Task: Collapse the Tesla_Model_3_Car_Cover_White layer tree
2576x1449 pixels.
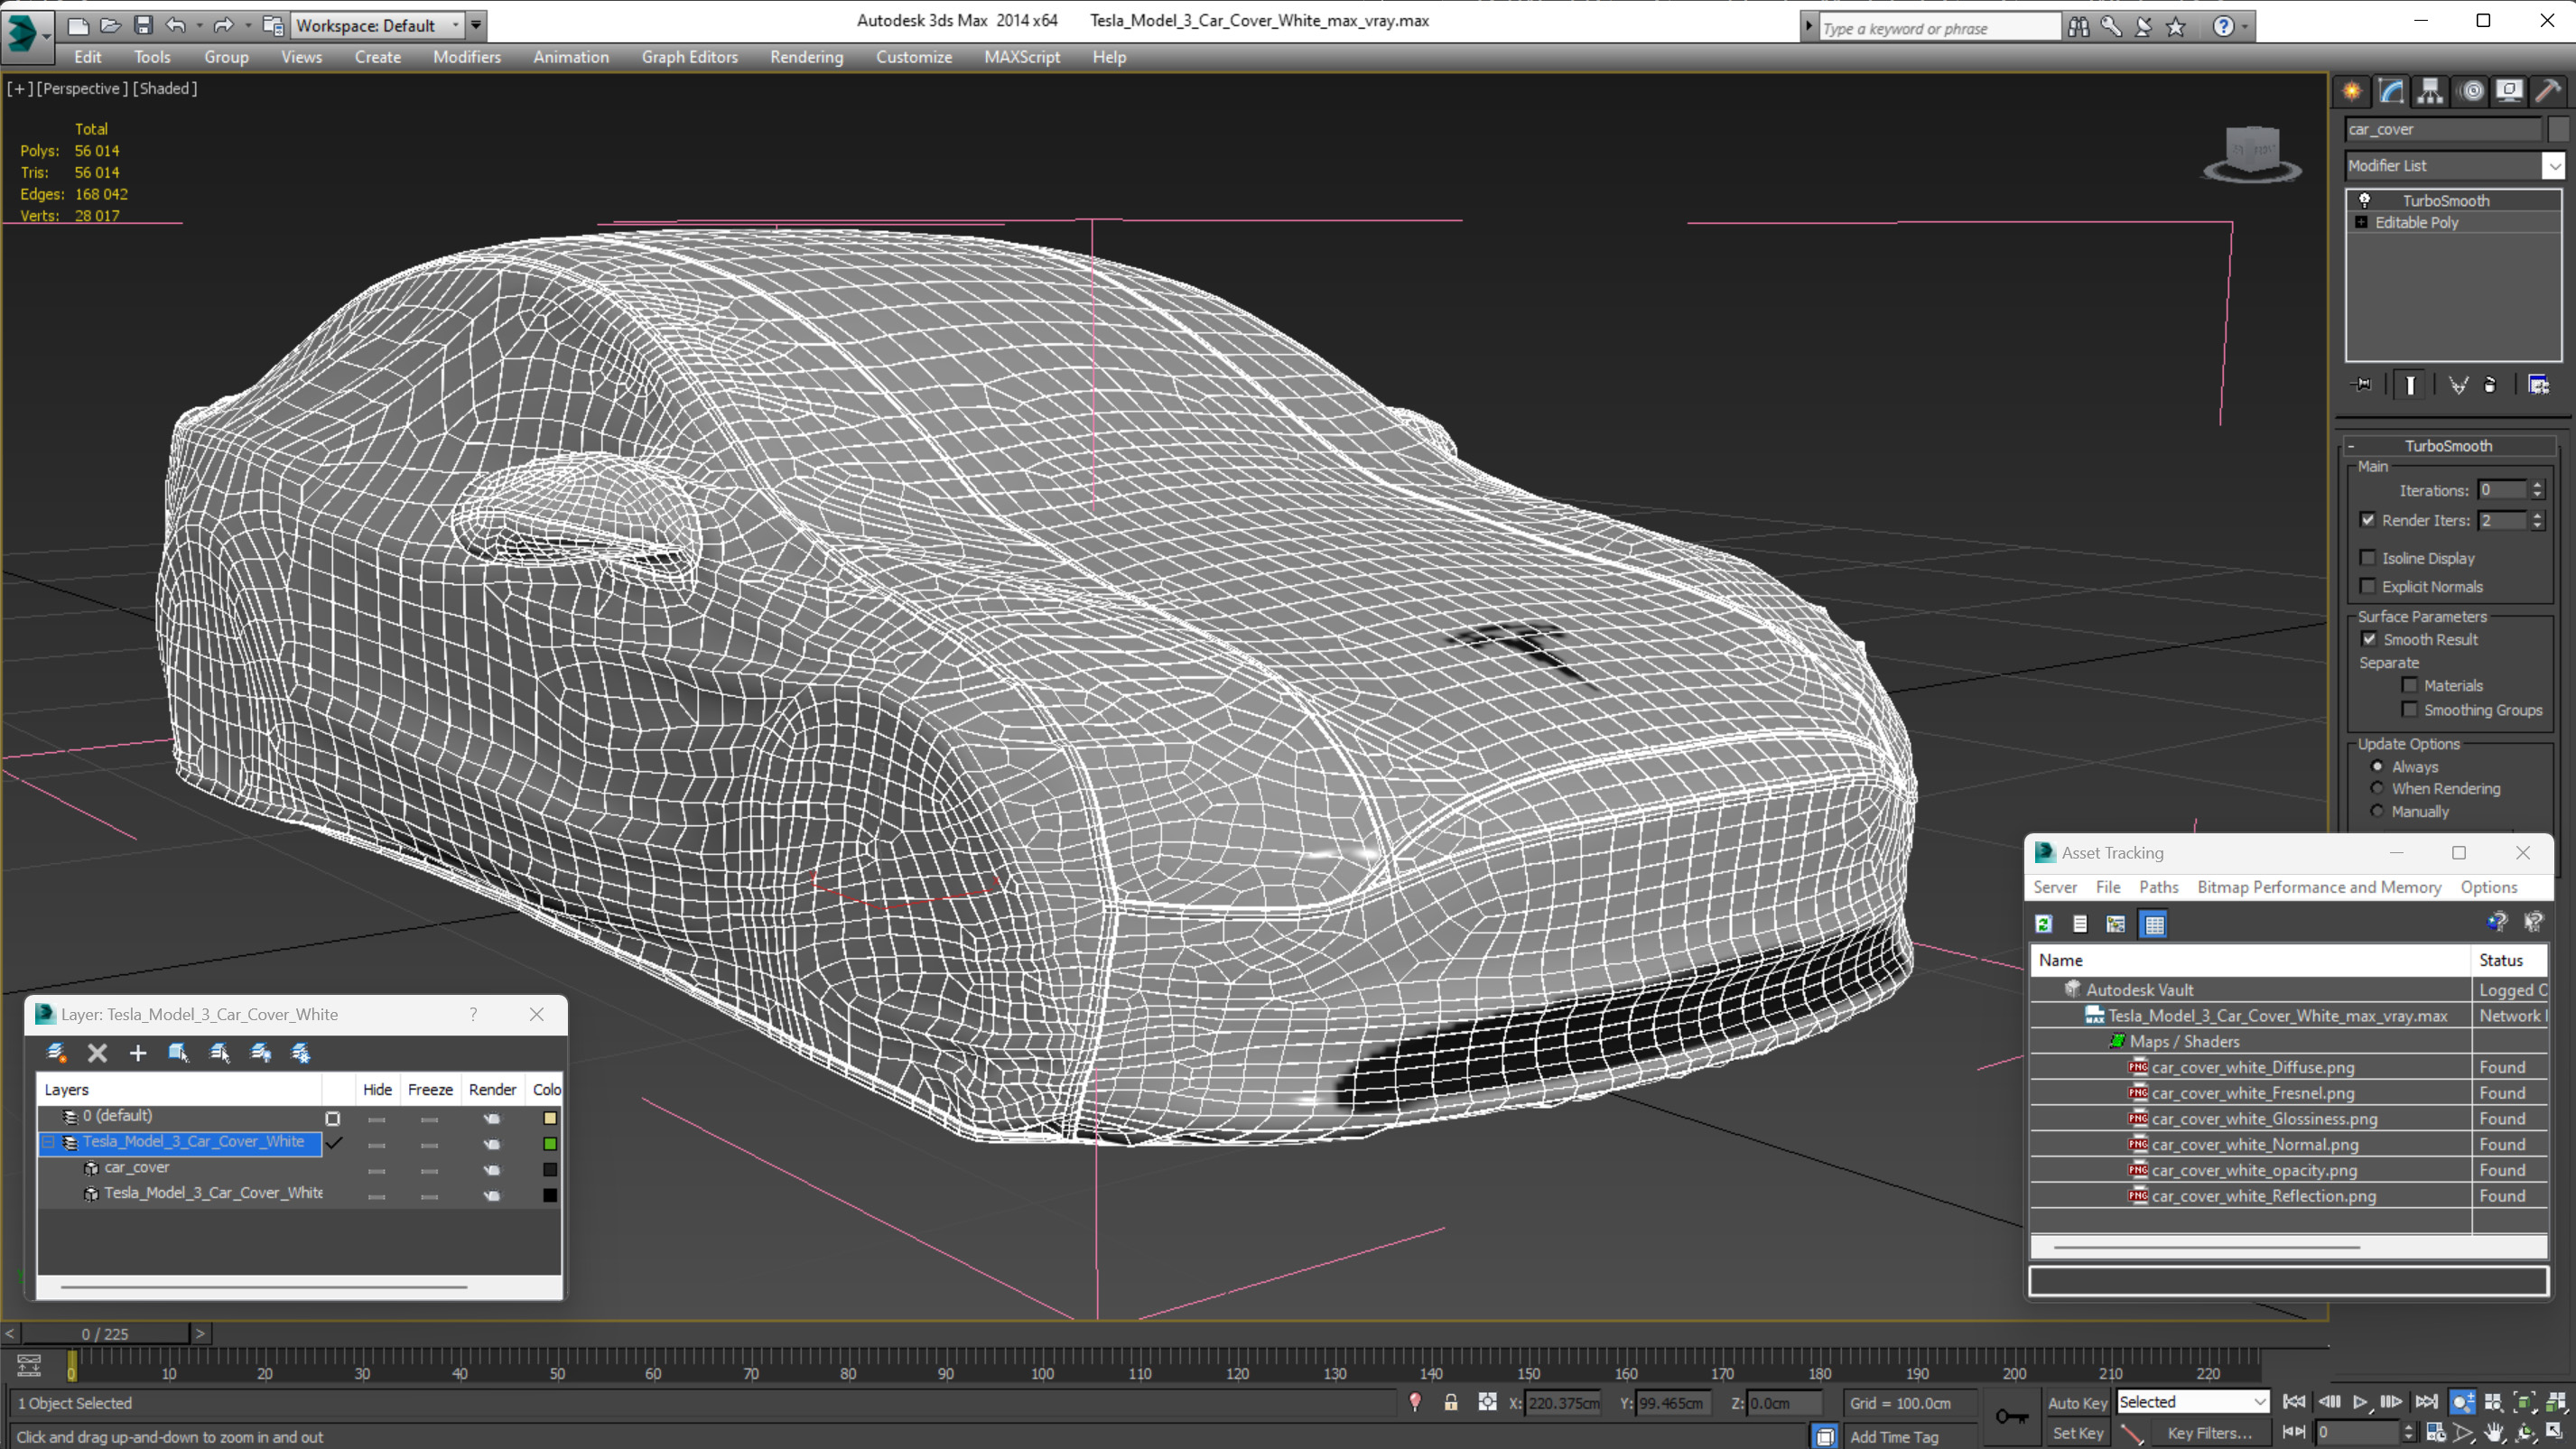Action: pos(48,1142)
